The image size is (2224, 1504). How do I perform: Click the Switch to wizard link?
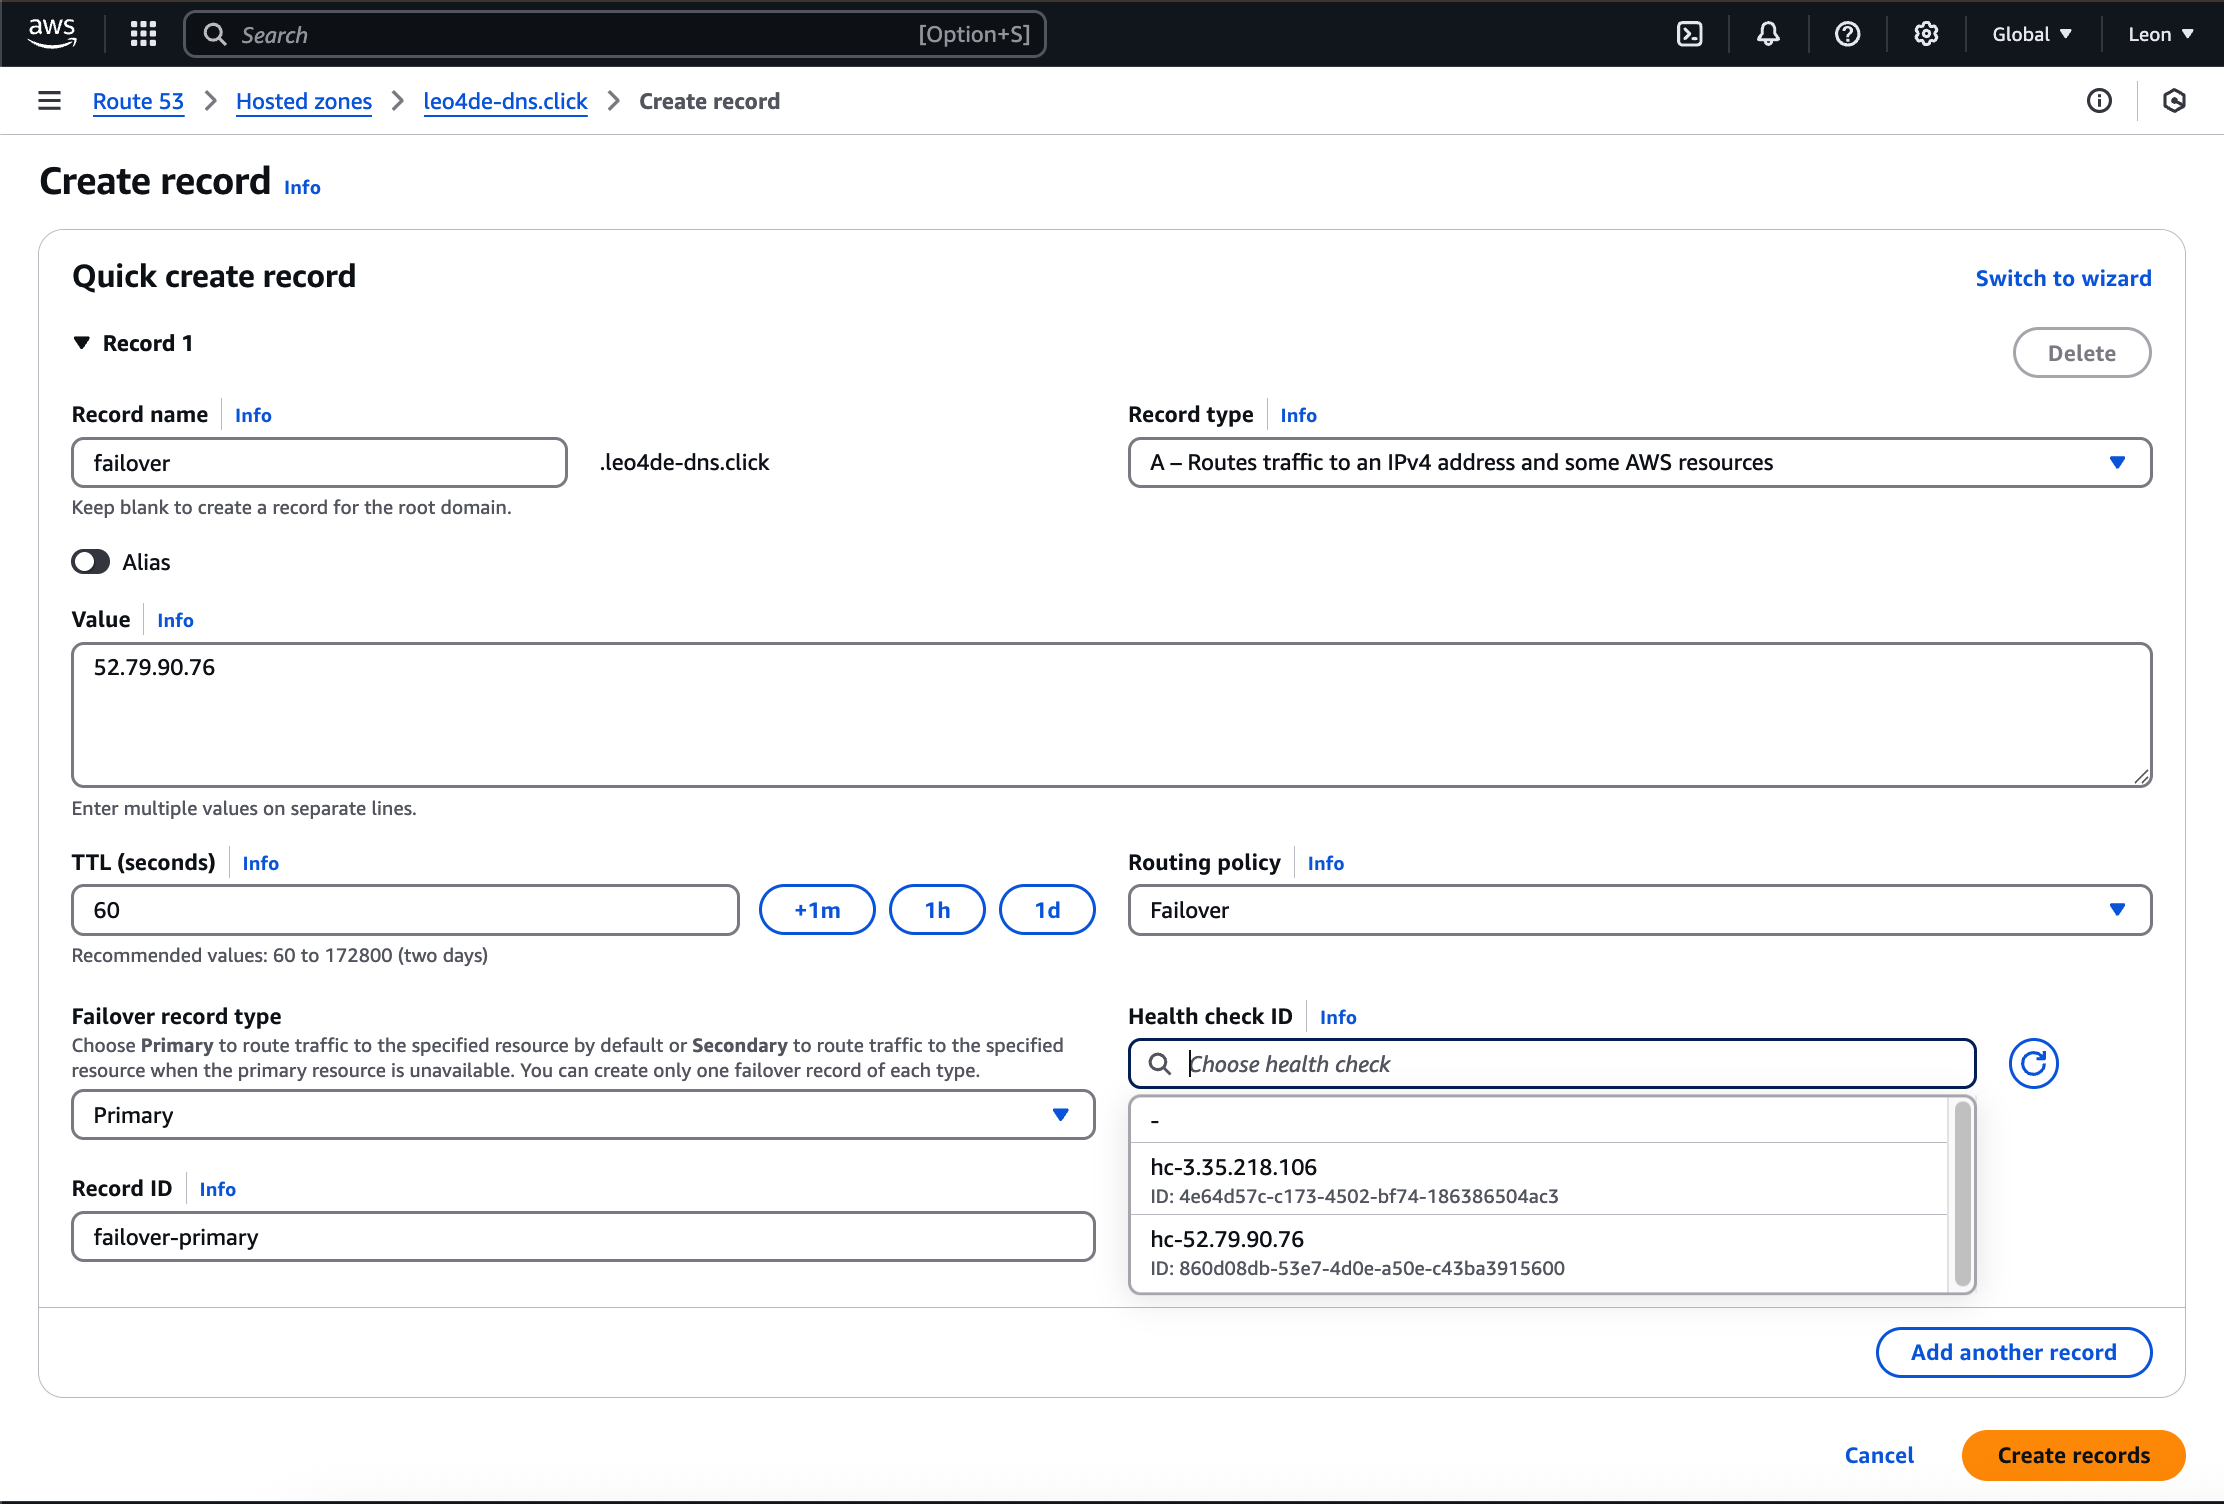2063,278
